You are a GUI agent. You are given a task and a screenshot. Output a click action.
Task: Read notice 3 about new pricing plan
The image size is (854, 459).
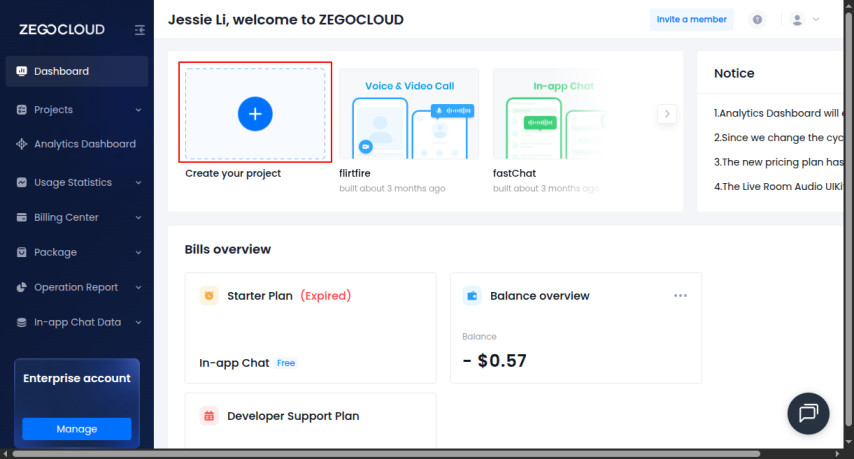pyautogui.click(x=779, y=162)
